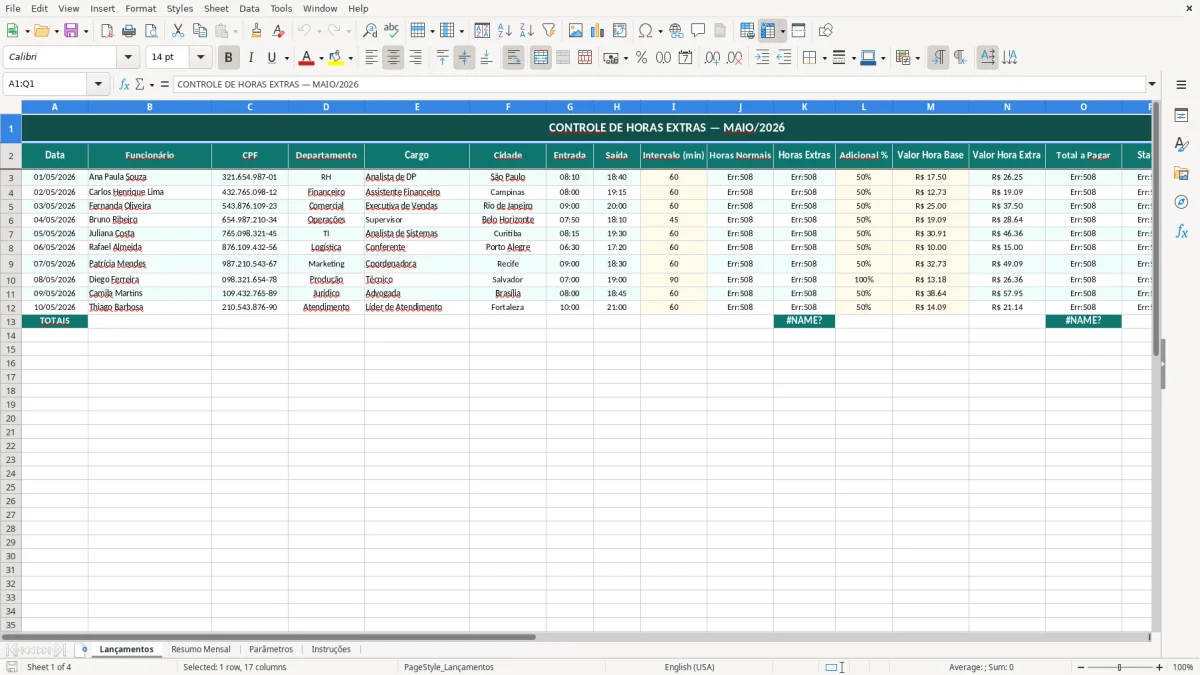Toggle Align Left button

pyautogui.click(x=371, y=58)
